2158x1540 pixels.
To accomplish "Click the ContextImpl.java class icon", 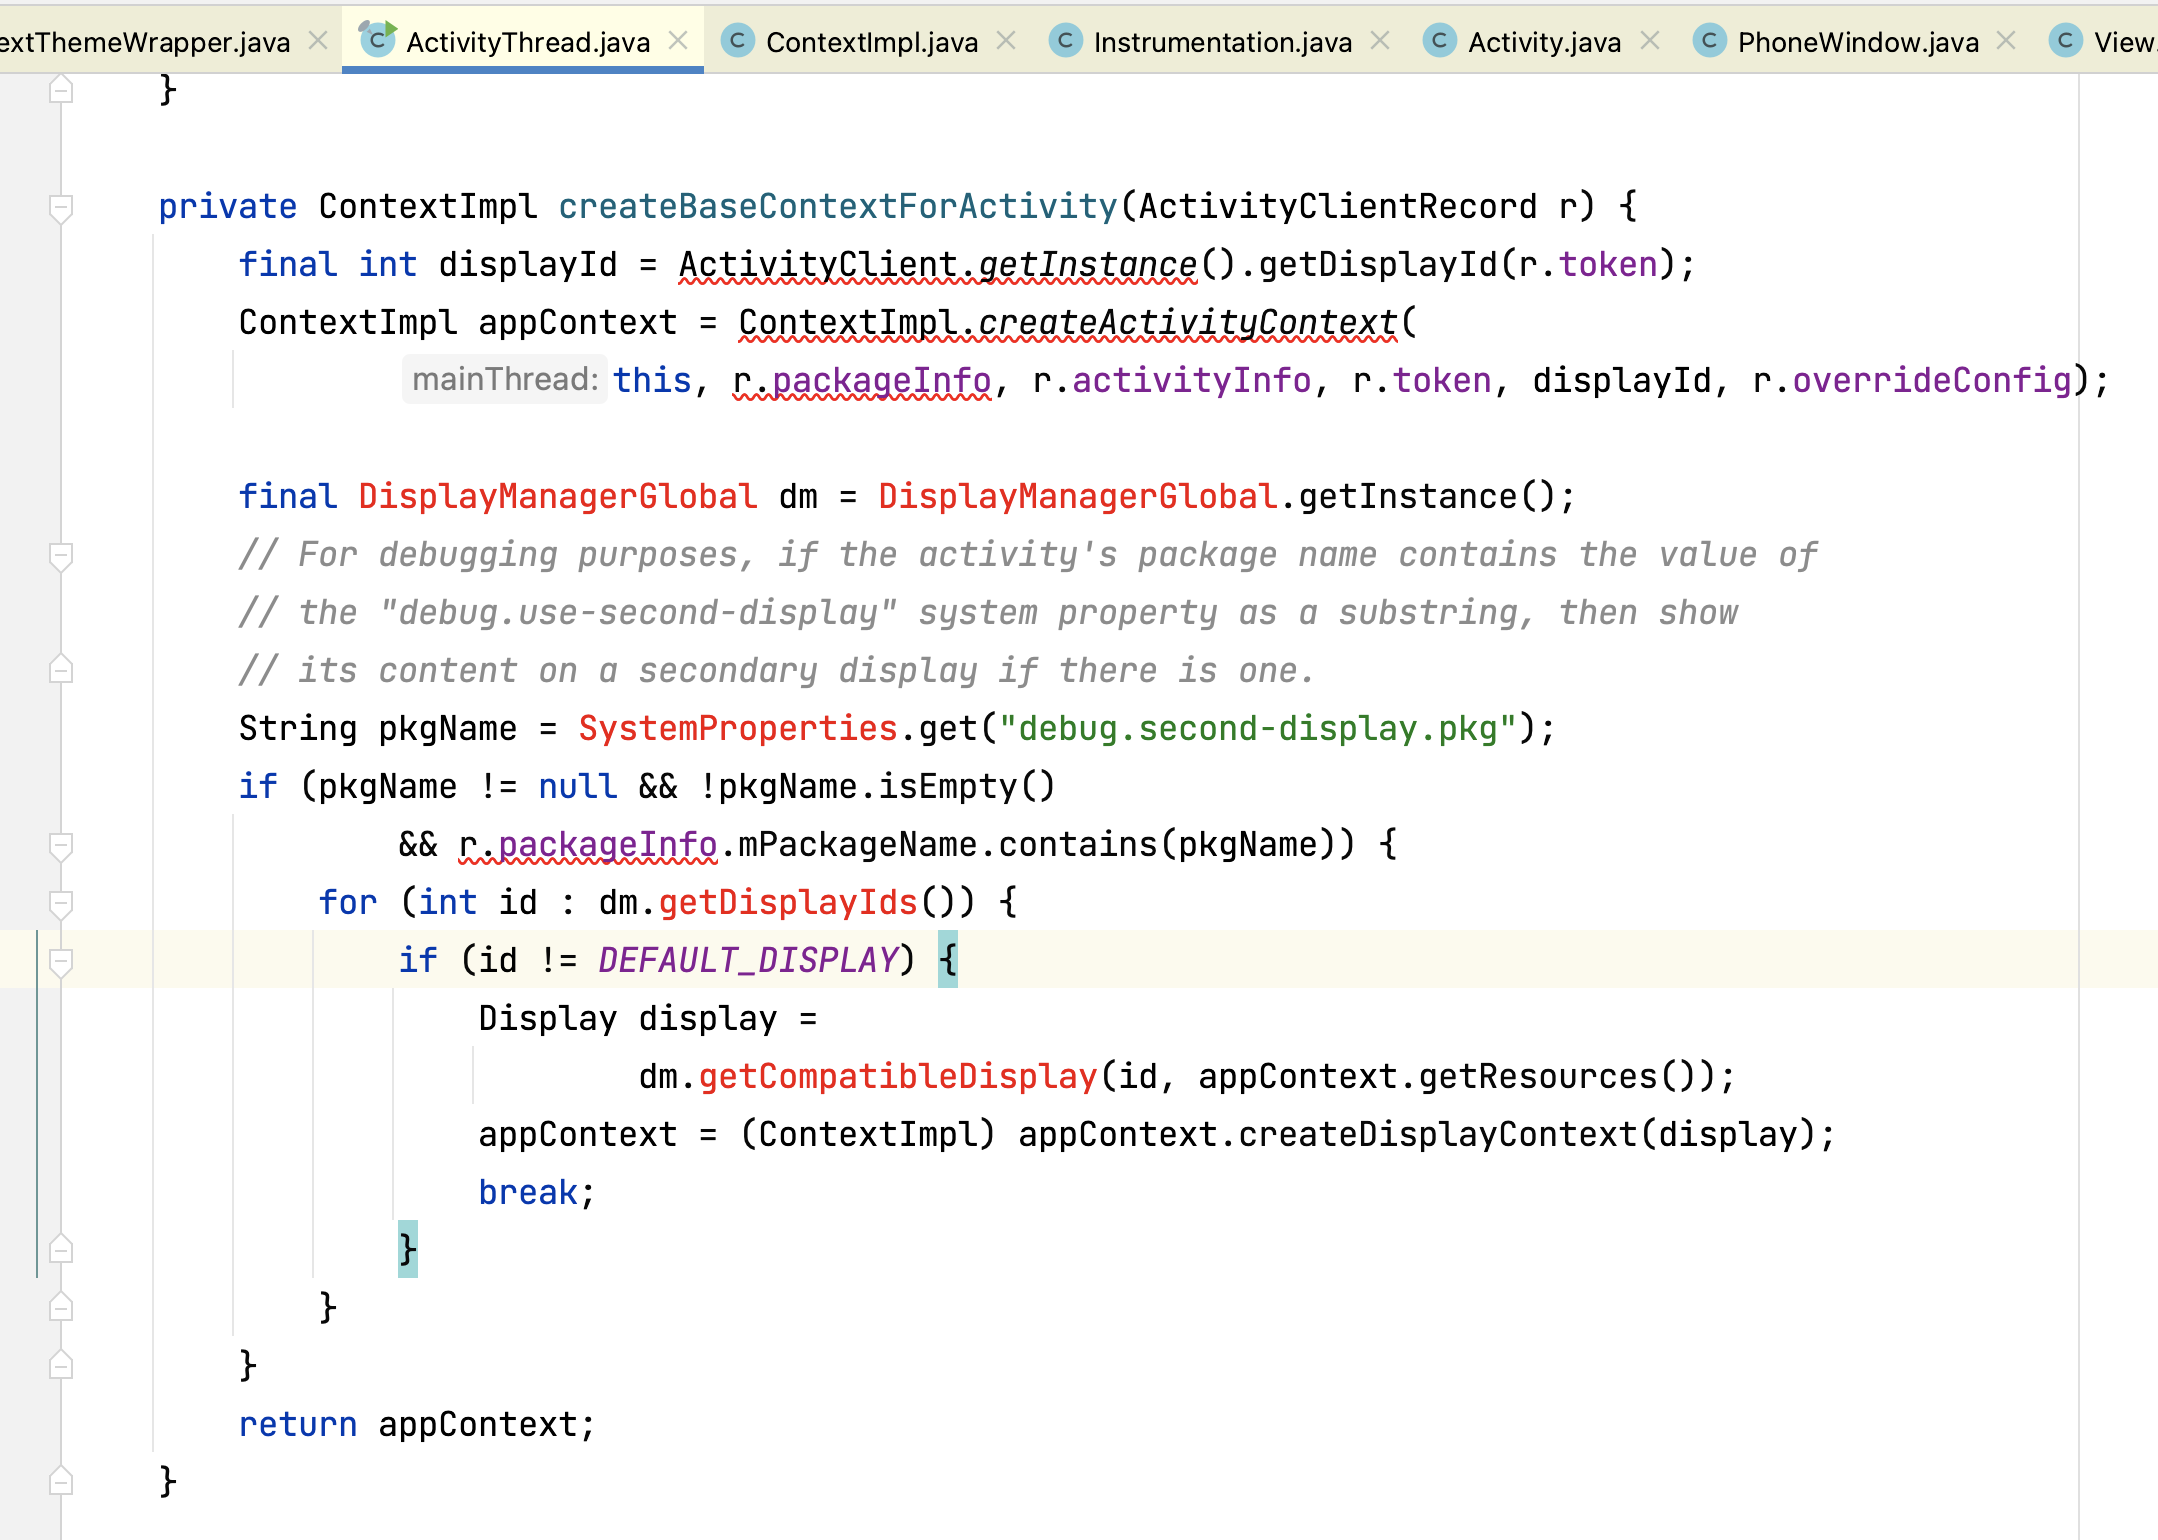I will pos(737,41).
